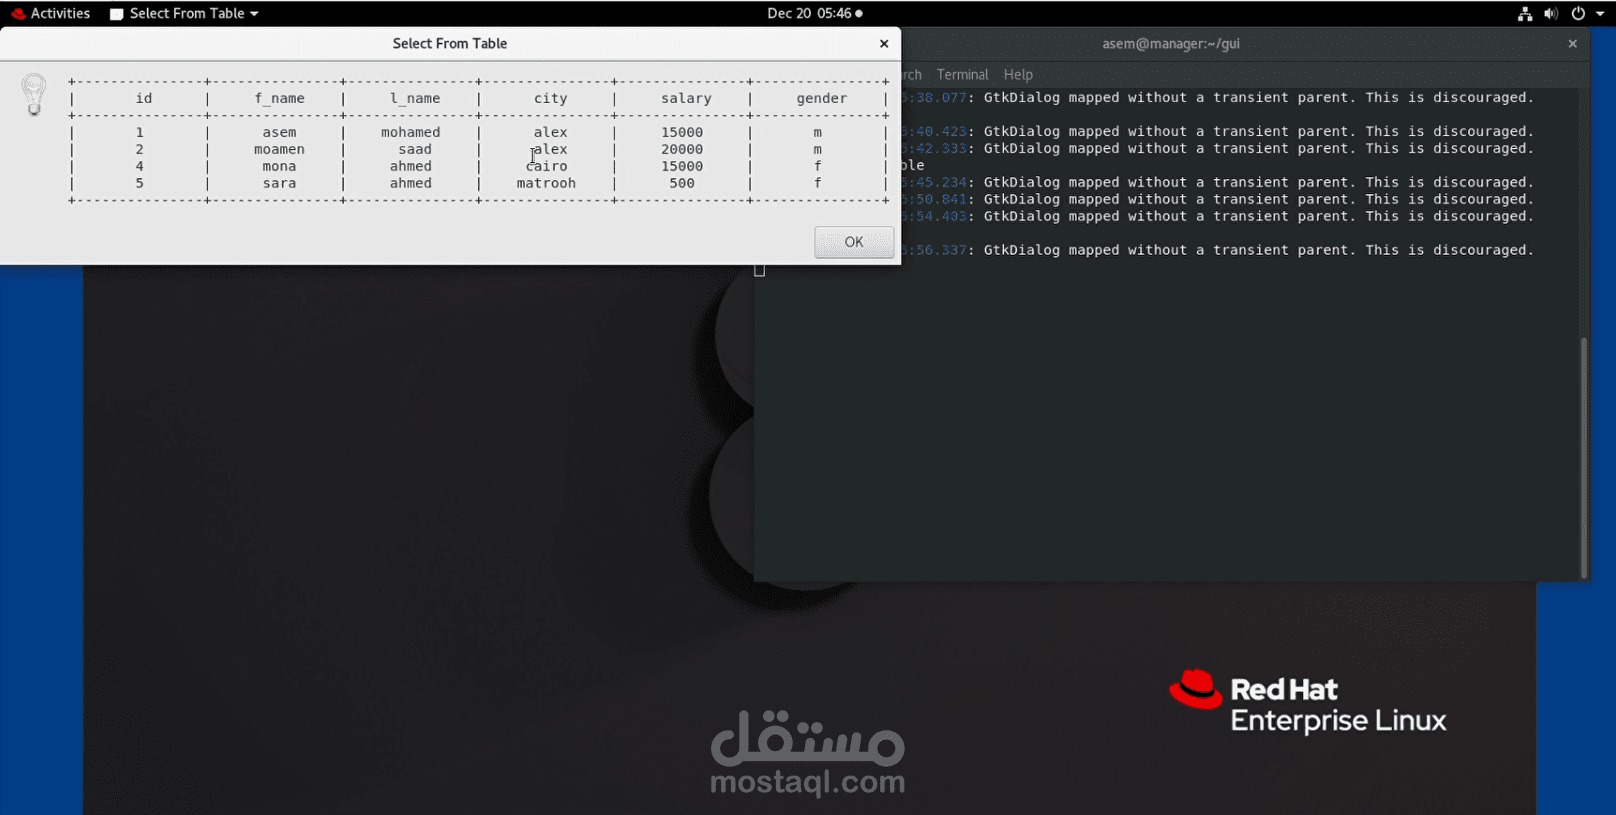1616x815 pixels.
Task: Click the city value 'cairo'
Action: (546, 166)
